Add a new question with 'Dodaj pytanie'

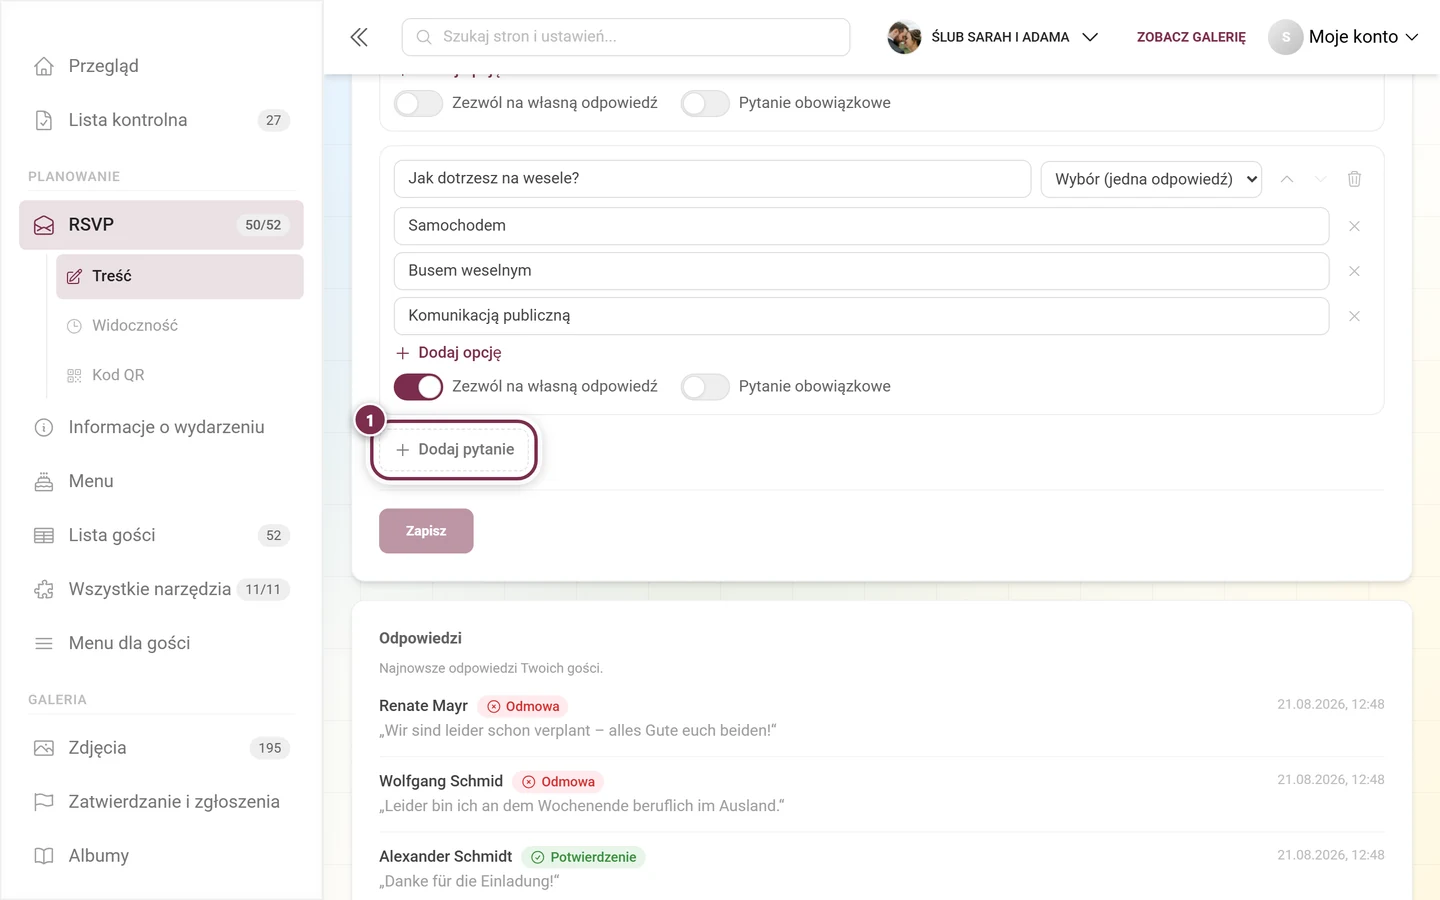(x=455, y=450)
